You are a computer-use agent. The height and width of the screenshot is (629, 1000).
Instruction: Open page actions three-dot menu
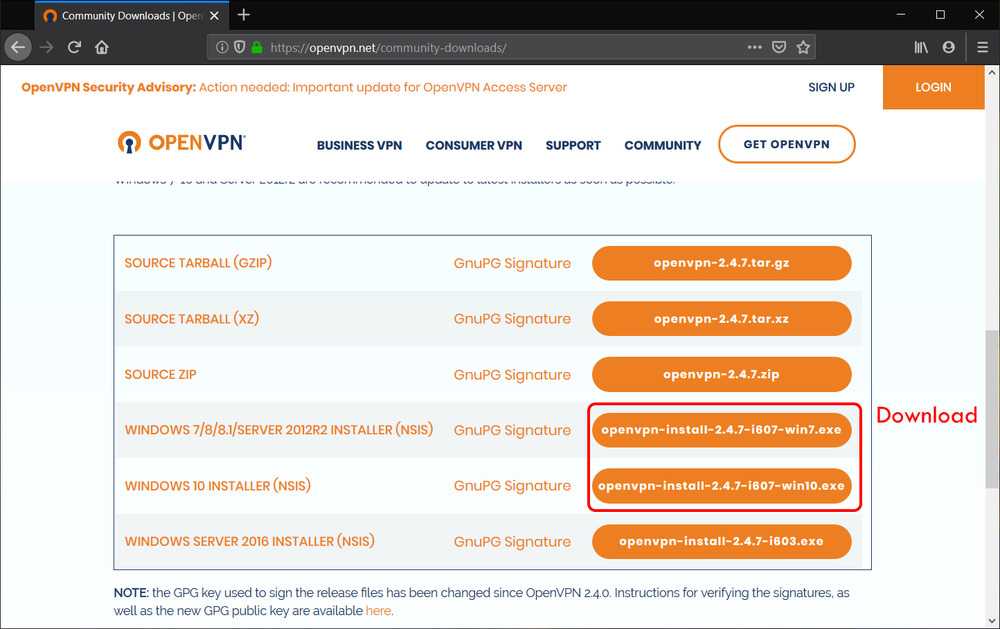(754, 47)
